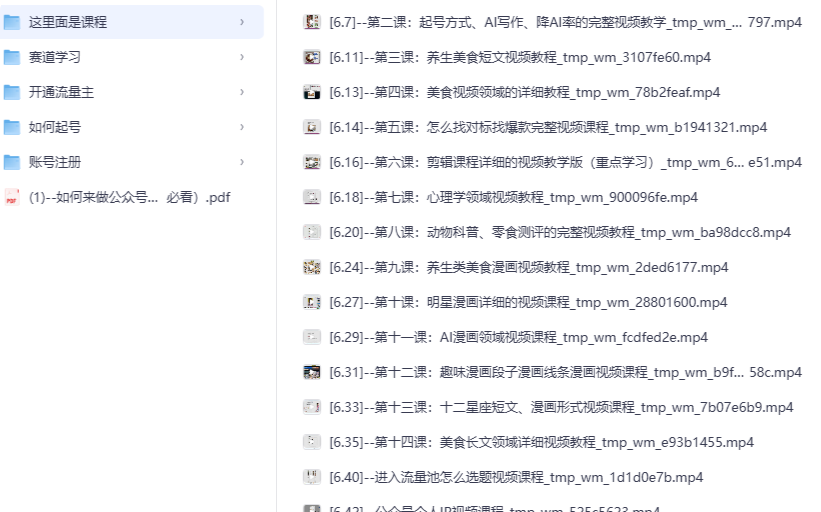821x512 pixels.
Task: Expand chevron of 这里面是课程 folder
Action: tap(242, 22)
